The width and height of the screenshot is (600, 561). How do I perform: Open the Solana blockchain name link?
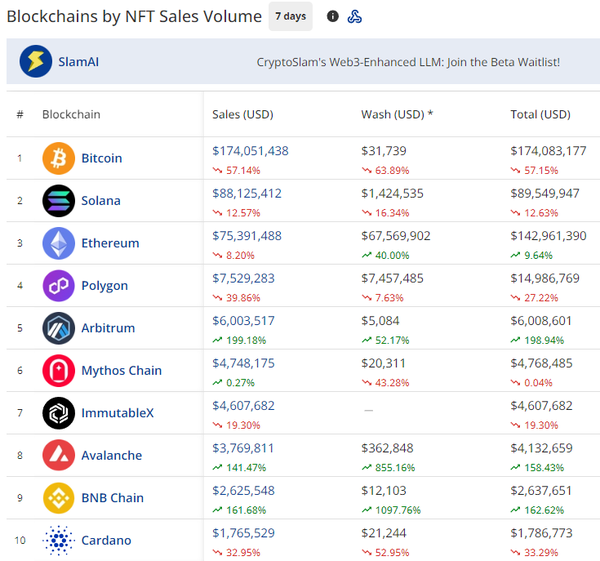coord(100,201)
